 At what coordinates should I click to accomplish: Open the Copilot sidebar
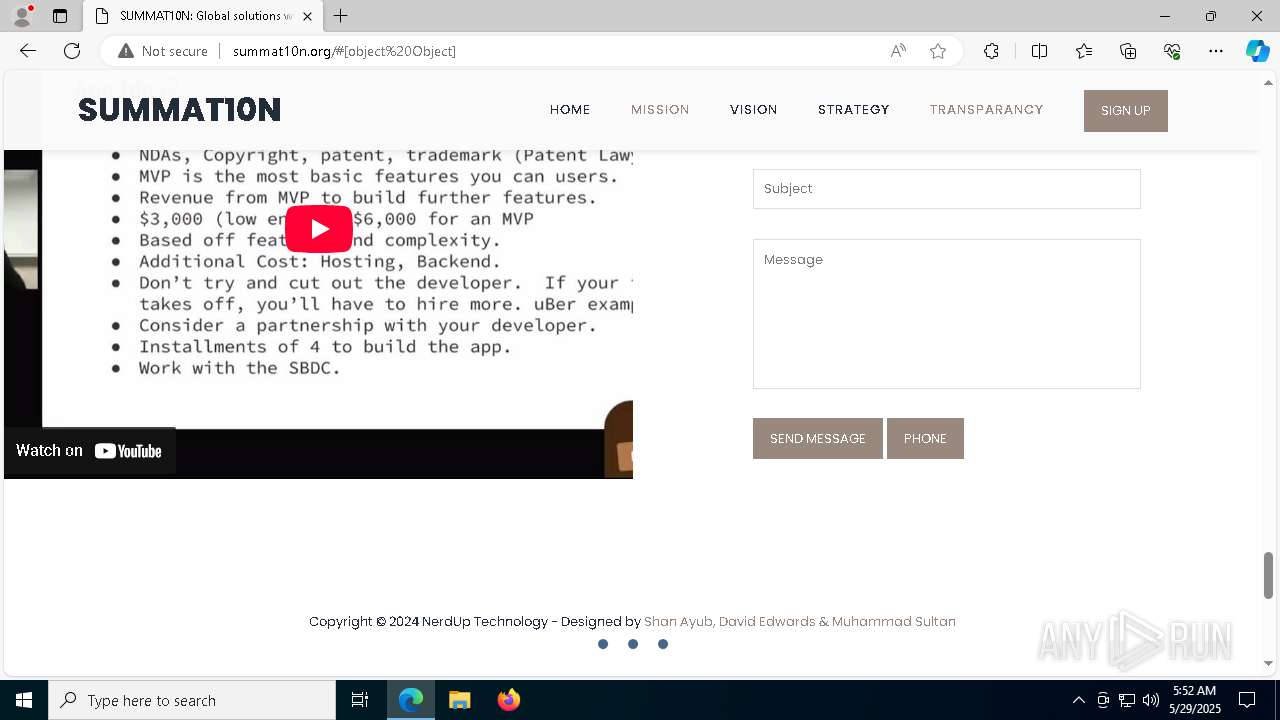(x=1257, y=51)
